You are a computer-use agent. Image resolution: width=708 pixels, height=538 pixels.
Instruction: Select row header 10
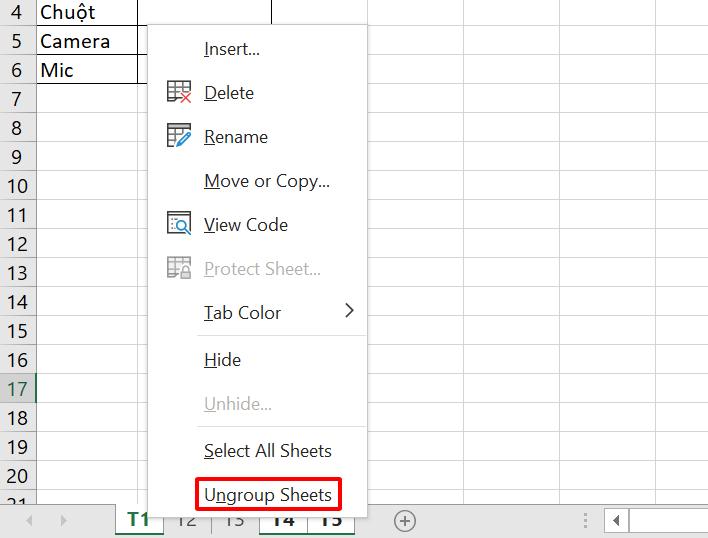click(x=18, y=186)
